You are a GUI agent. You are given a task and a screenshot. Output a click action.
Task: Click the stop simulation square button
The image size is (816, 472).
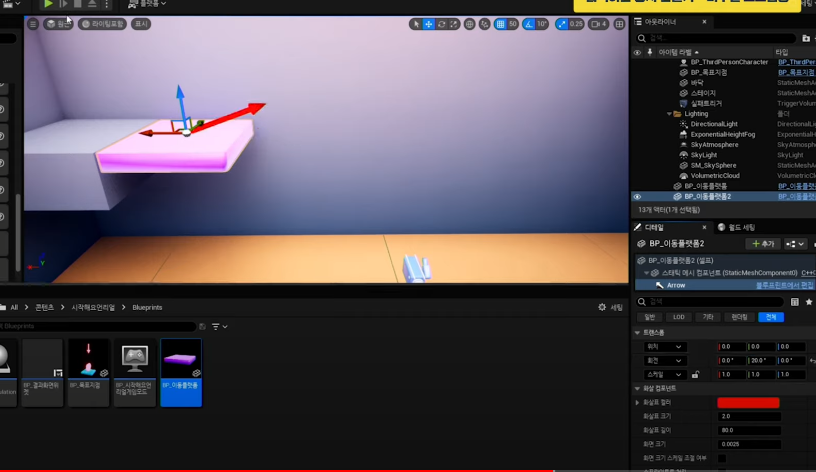click(x=78, y=4)
